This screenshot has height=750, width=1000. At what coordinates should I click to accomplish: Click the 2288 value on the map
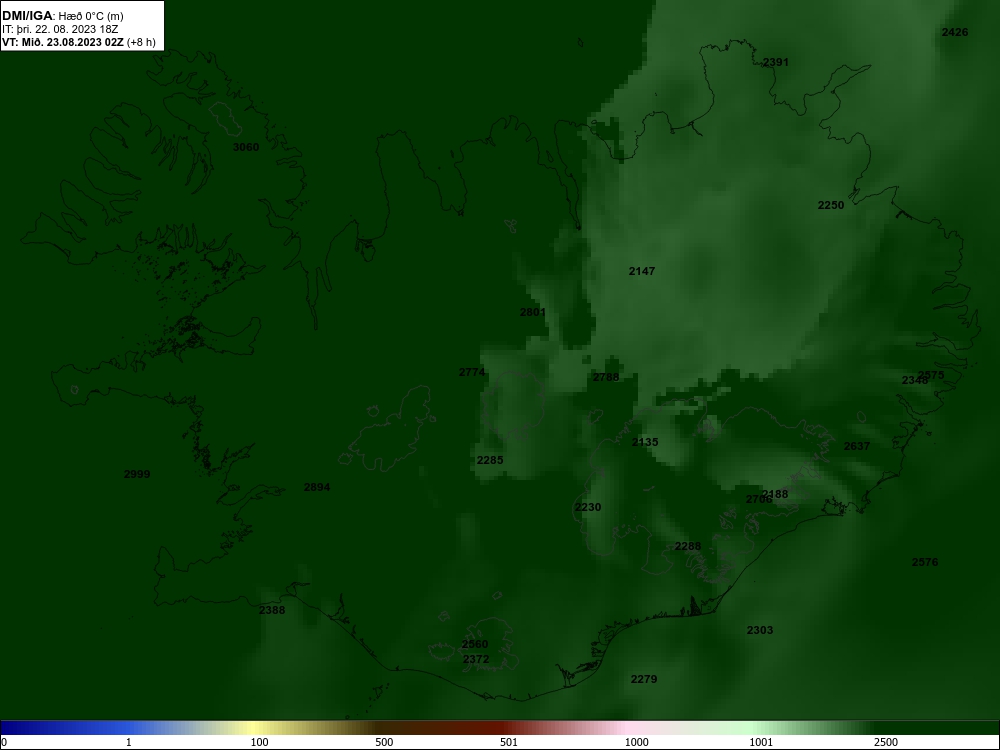(688, 547)
